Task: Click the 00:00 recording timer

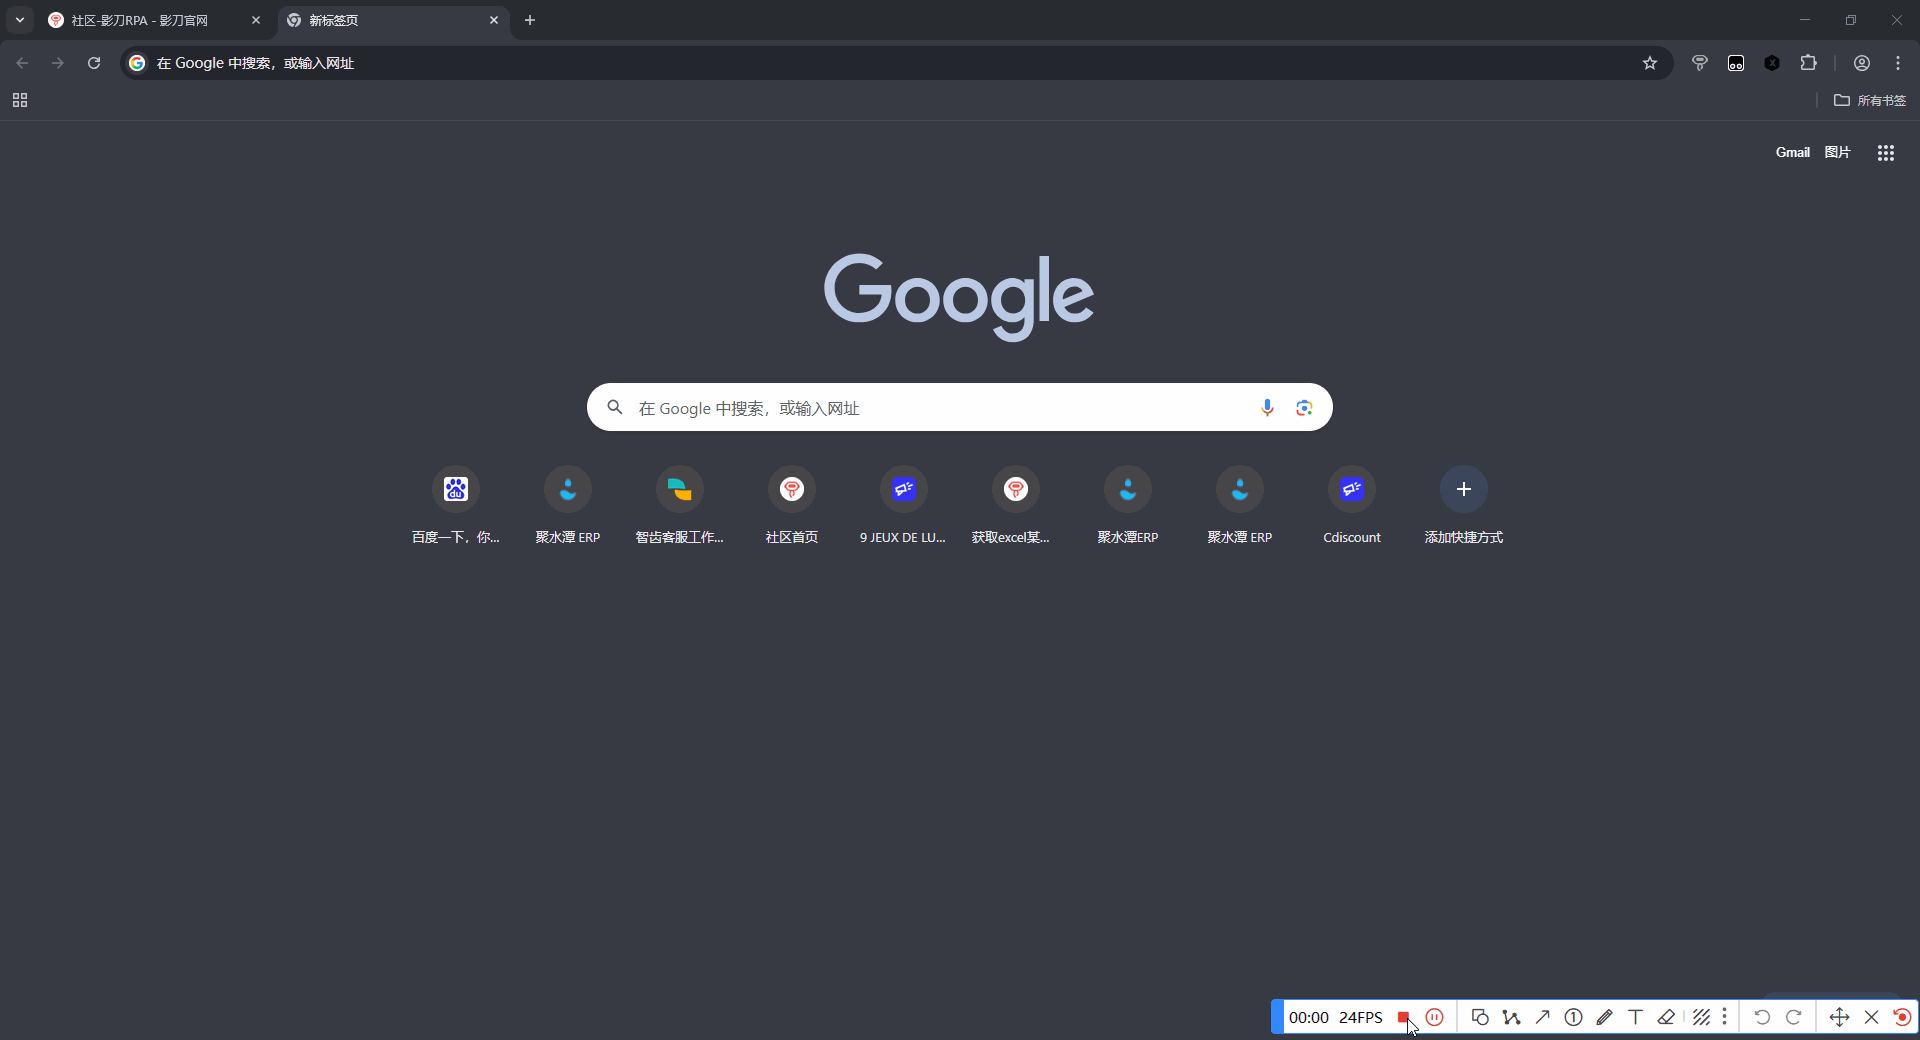Action: pyautogui.click(x=1309, y=1017)
